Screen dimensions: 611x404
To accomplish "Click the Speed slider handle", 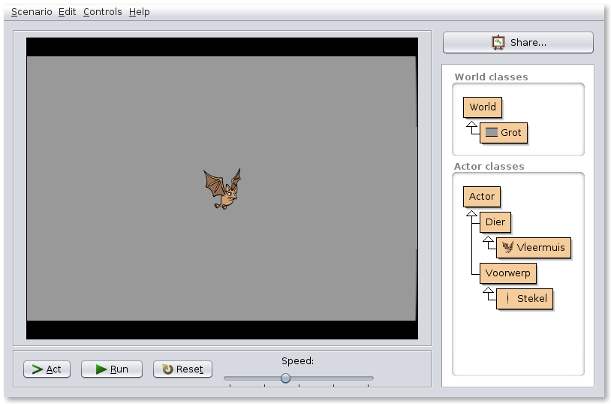I will click(x=286, y=378).
